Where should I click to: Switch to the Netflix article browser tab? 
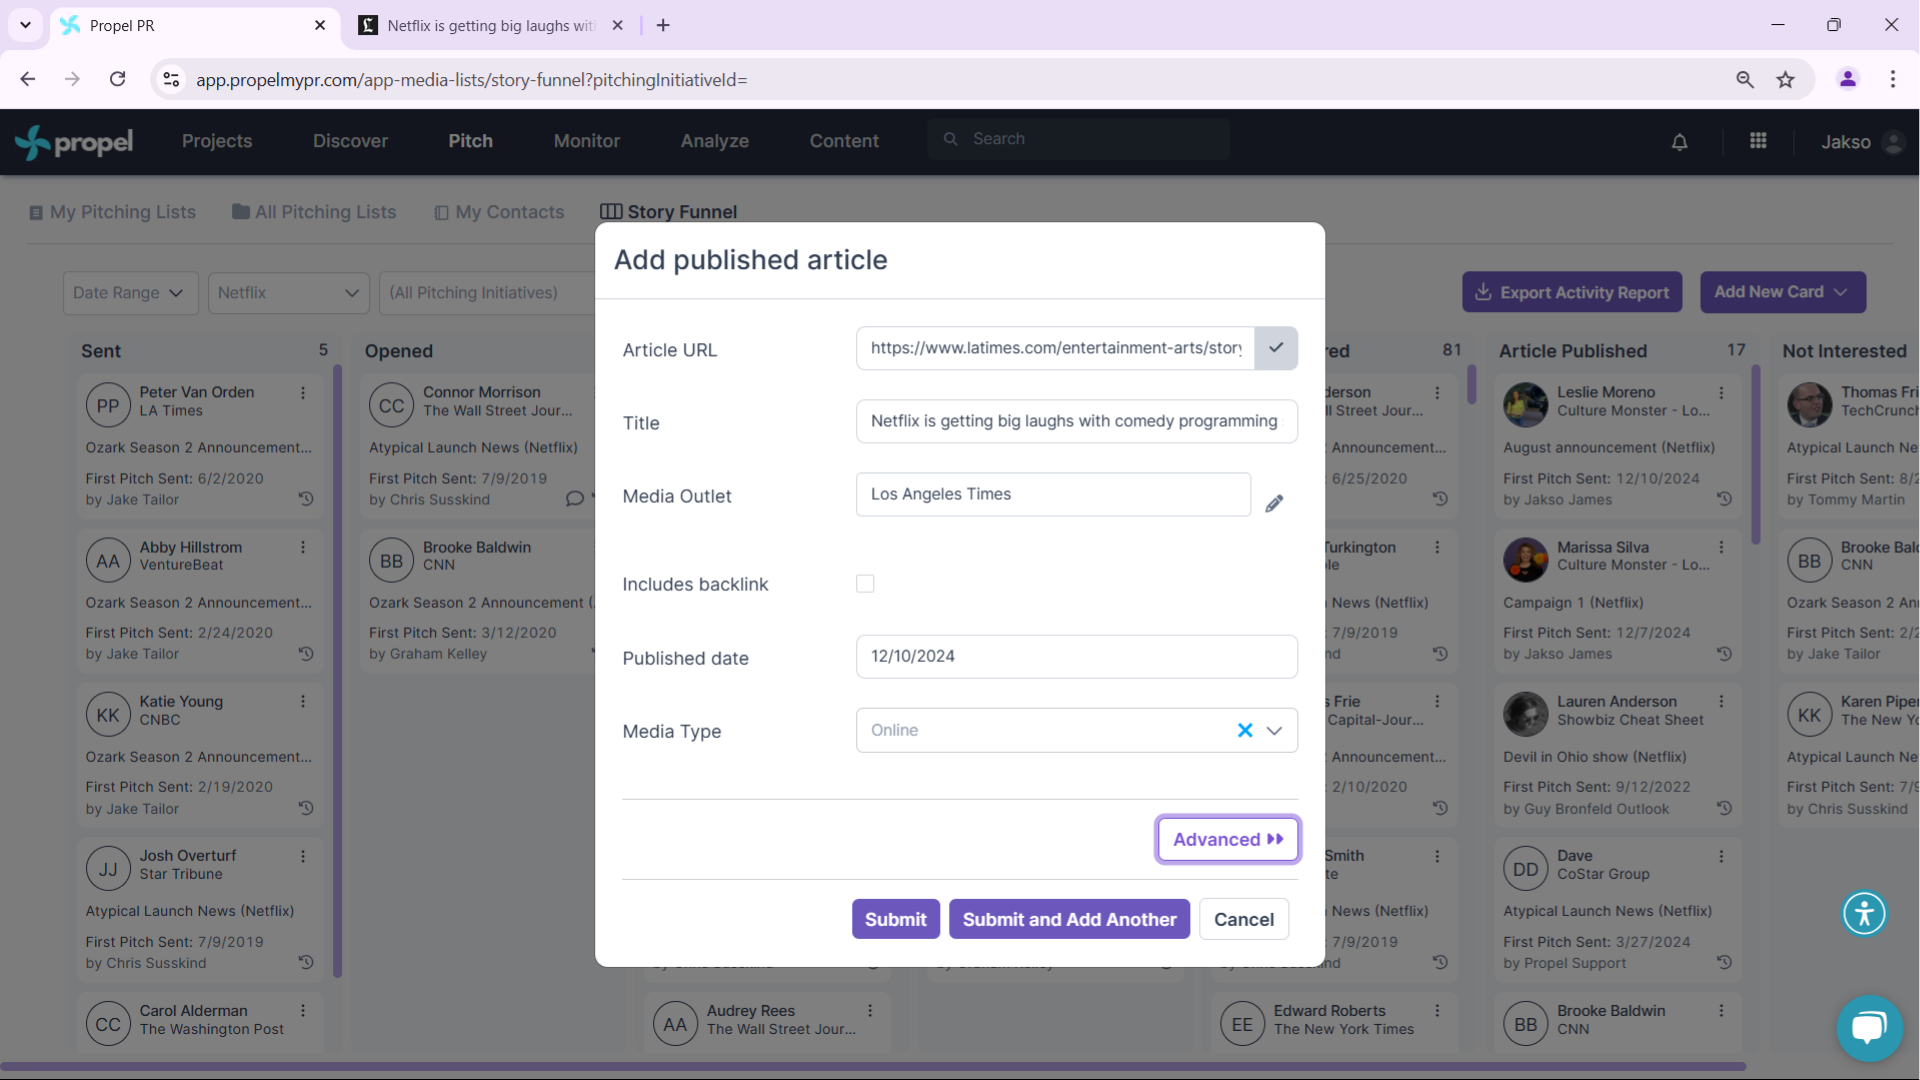point(492,26)
